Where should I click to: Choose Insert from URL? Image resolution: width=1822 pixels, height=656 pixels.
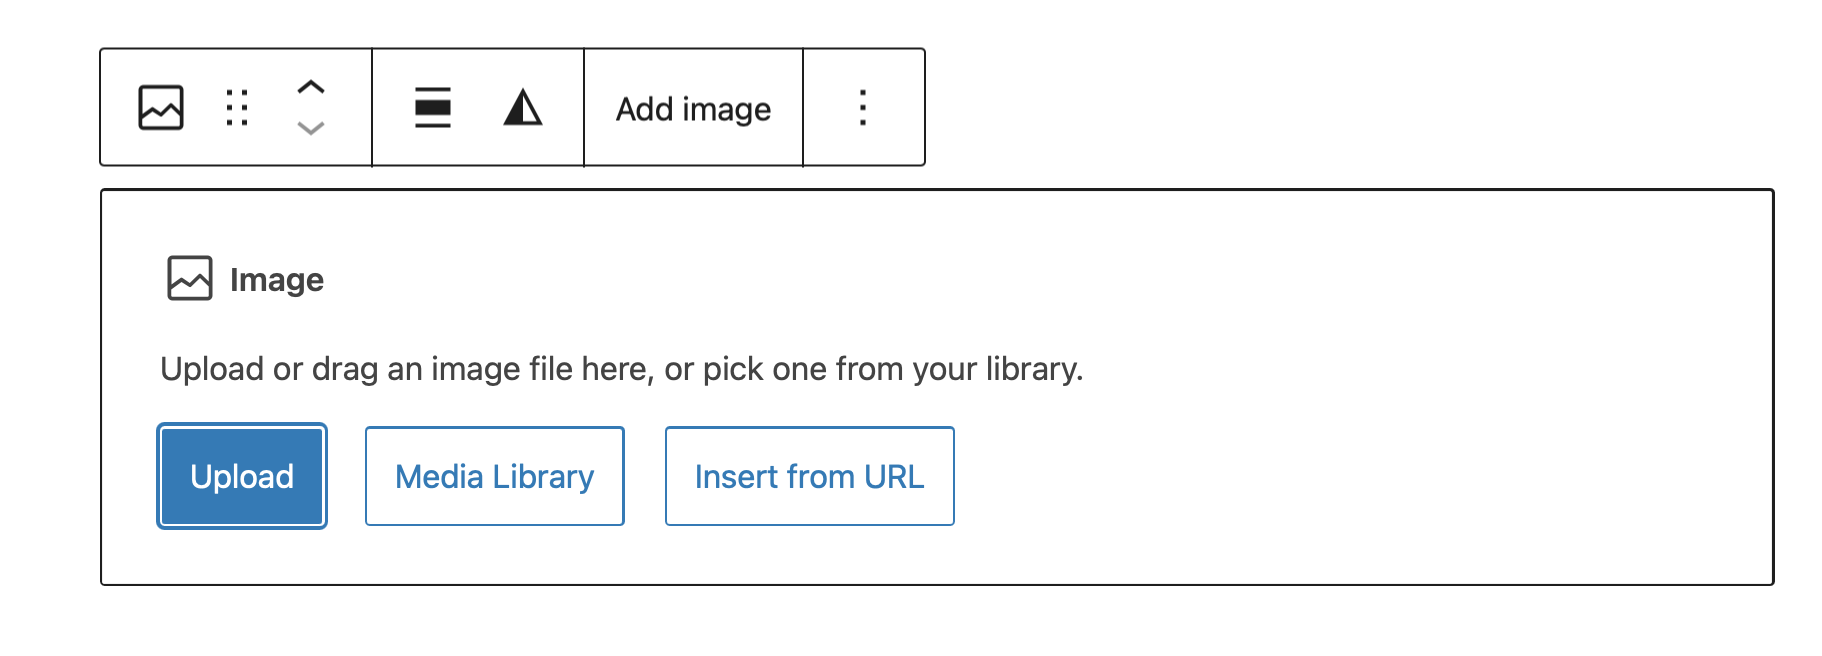[809, 476]
